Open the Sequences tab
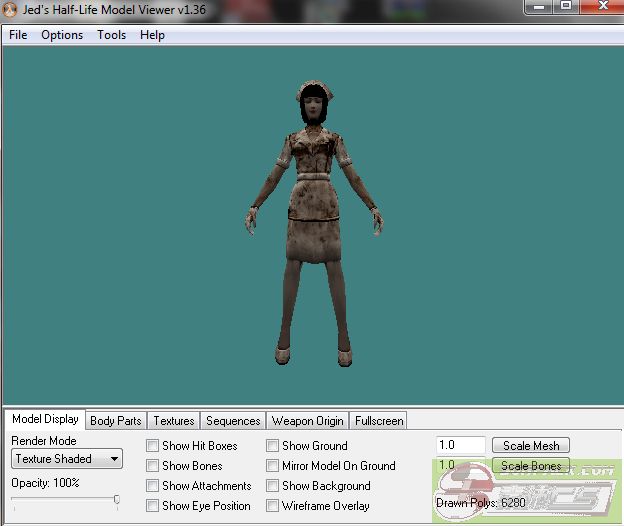This screenshot has width=624, height=526. pos(233,421)
